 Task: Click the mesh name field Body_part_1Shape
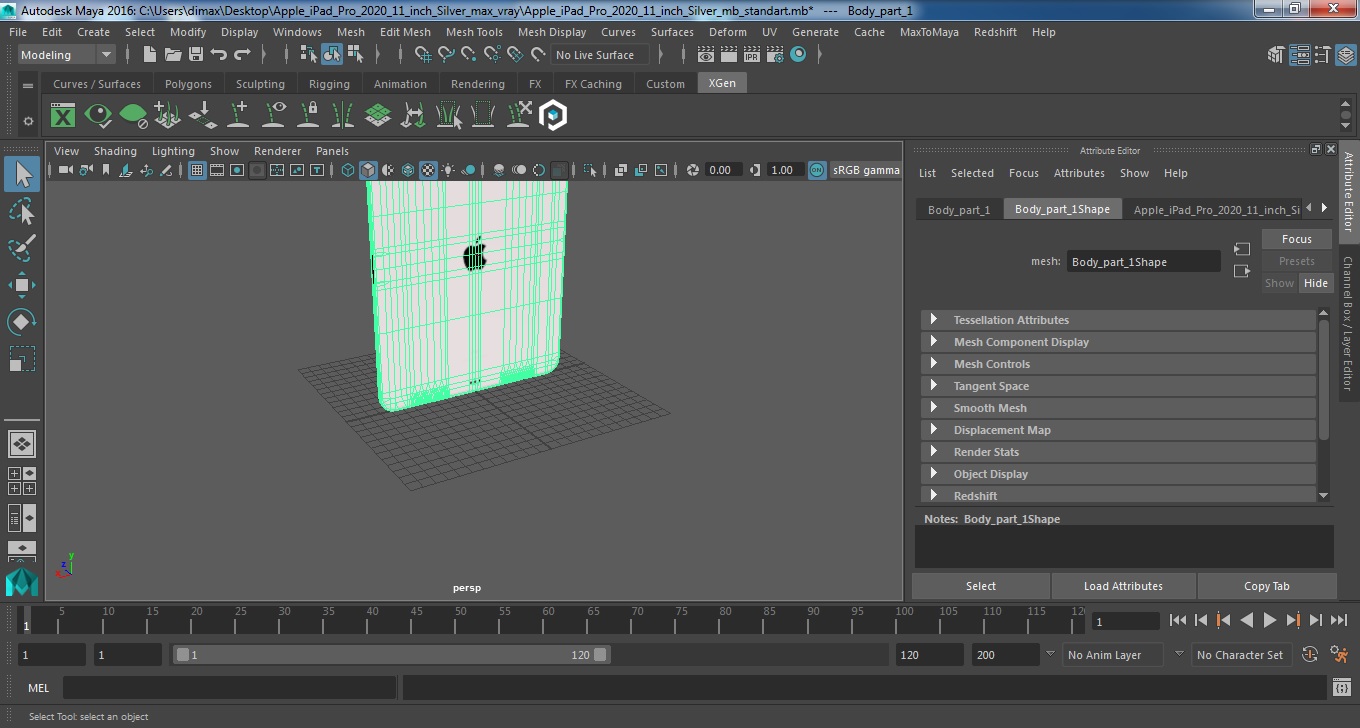1143,262
